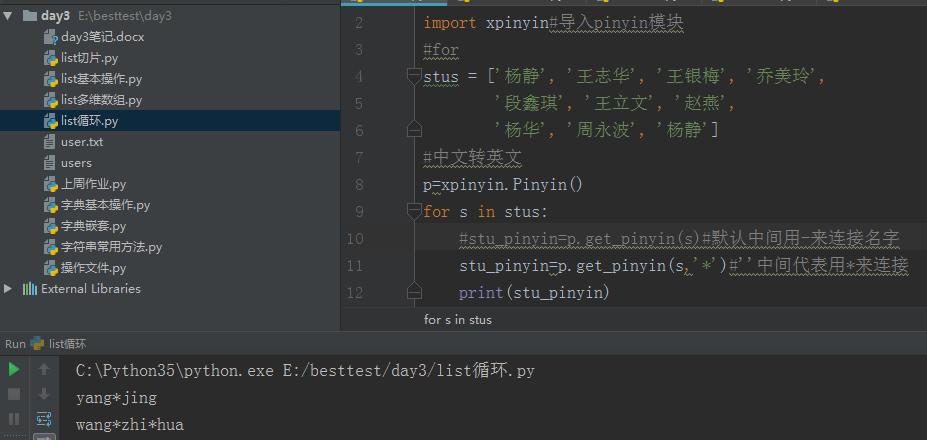The image size is (927, 440).
Task: Click the 'for s in stus:' statement
Action: [x=486, y=212]
